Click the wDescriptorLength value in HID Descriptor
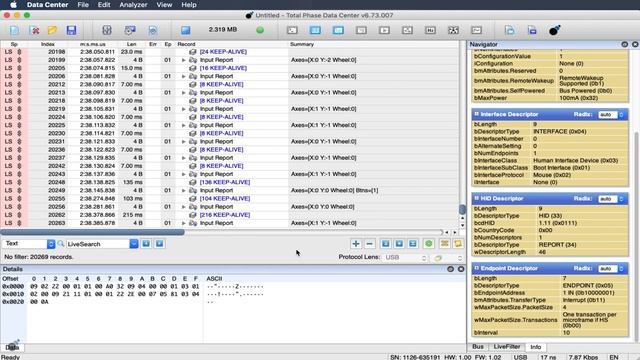This screenshot has width=640, height=360. (x=542, y=252)
